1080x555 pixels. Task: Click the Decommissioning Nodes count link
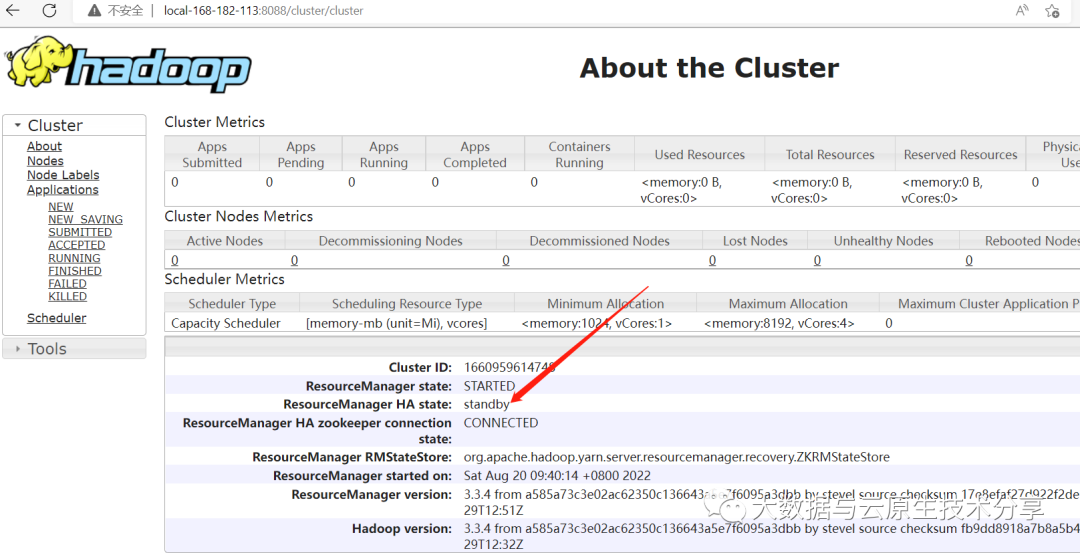pos(294,260)
